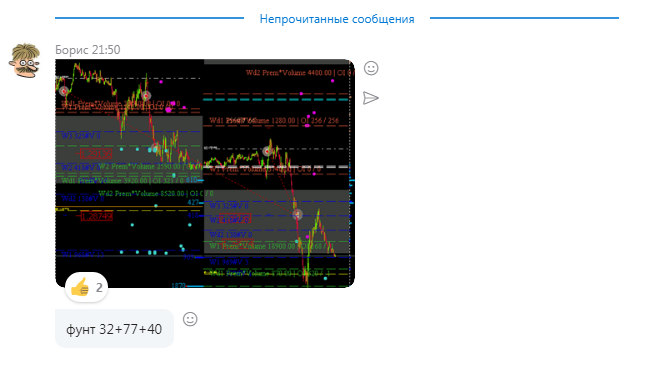Click the red '1.28749' price label in the chart

[96, 217]
